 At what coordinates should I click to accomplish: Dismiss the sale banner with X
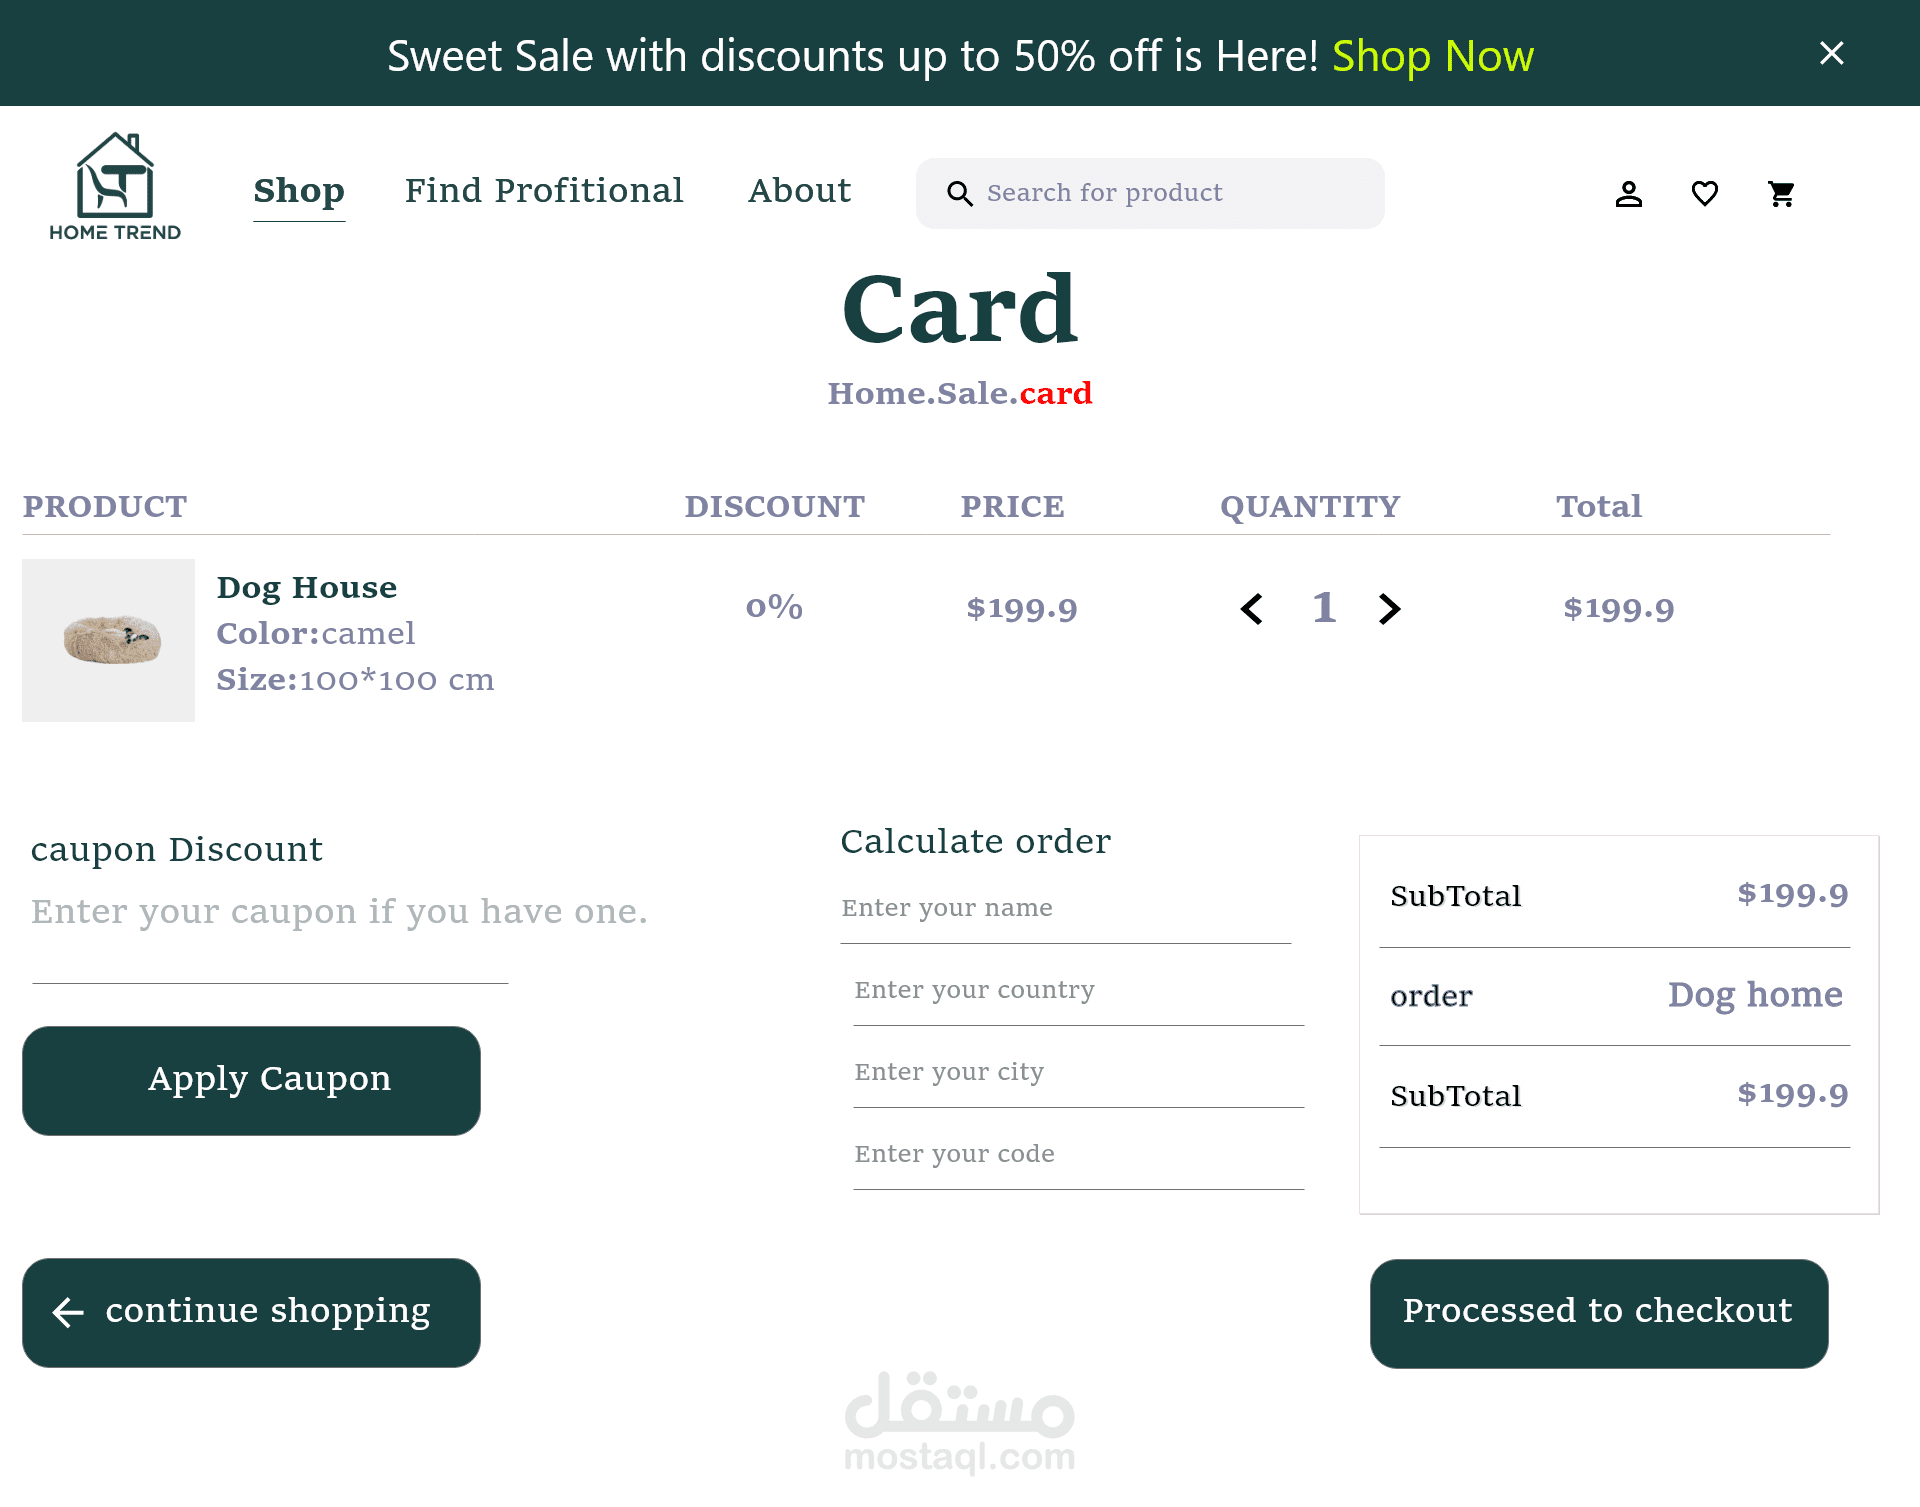click(1831, 53)
